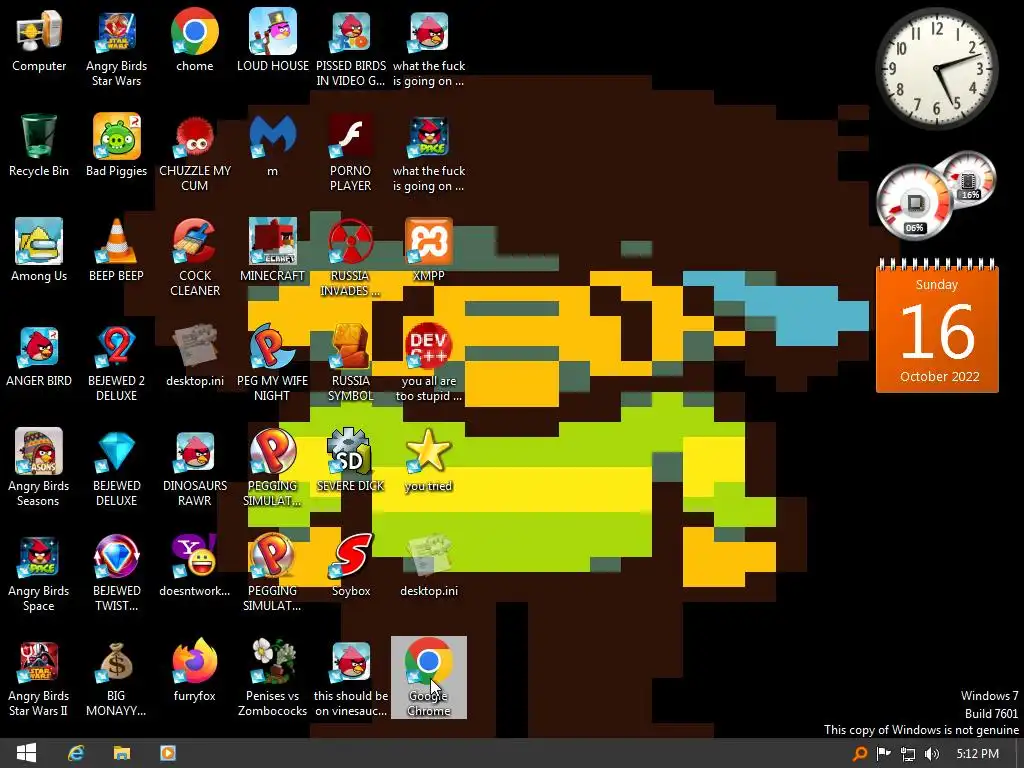Screen dimensions: 1024x768
Task: Click the analog clock gadget
Action: click(936, 69)
